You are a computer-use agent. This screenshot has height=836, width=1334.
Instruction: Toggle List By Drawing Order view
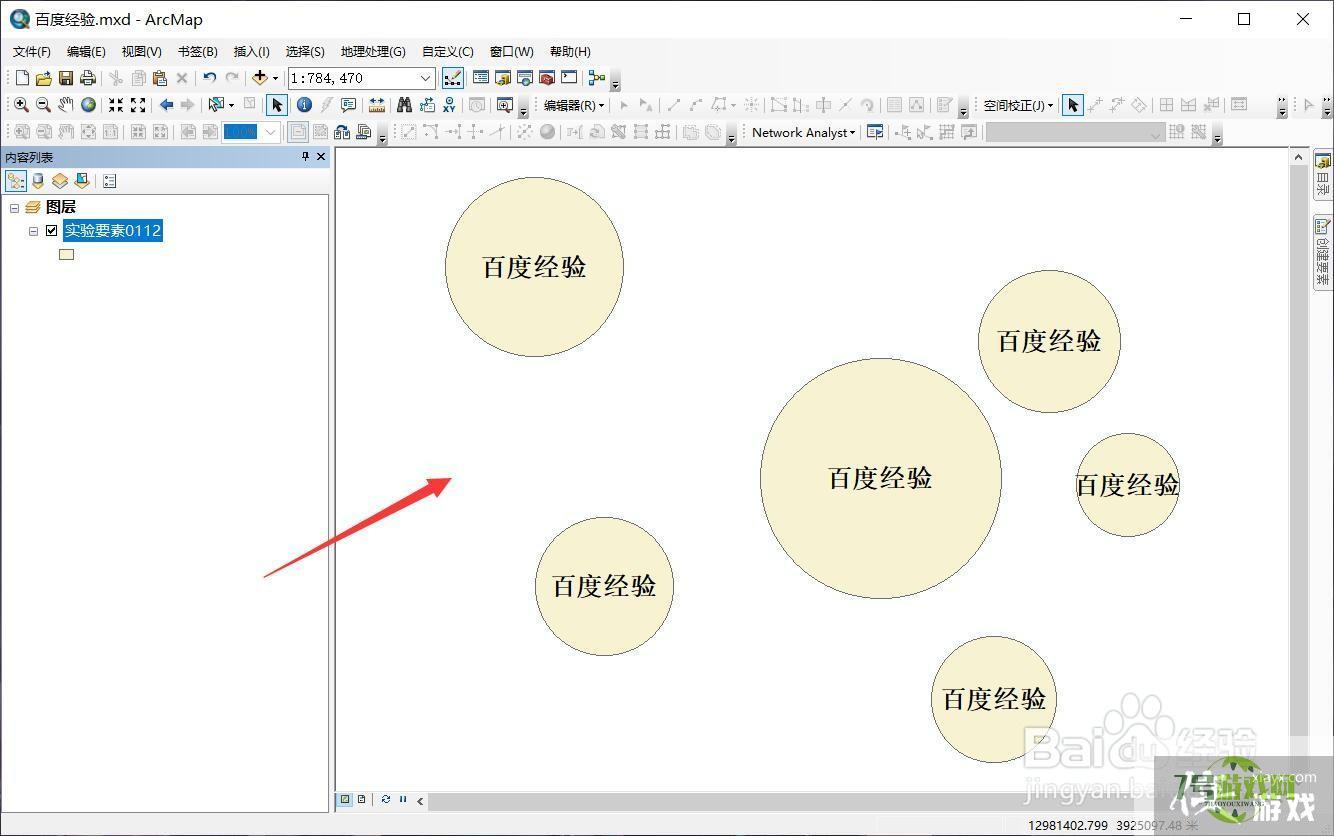[x=16, y=181]
